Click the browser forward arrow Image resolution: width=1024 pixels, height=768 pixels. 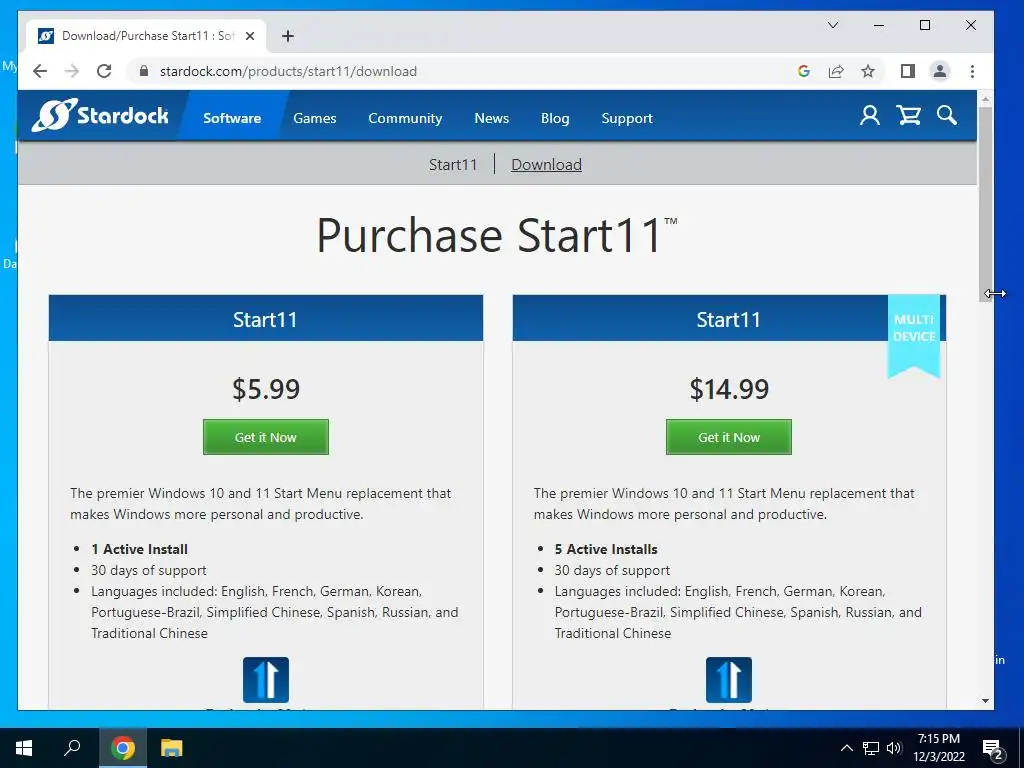(72, 71)
